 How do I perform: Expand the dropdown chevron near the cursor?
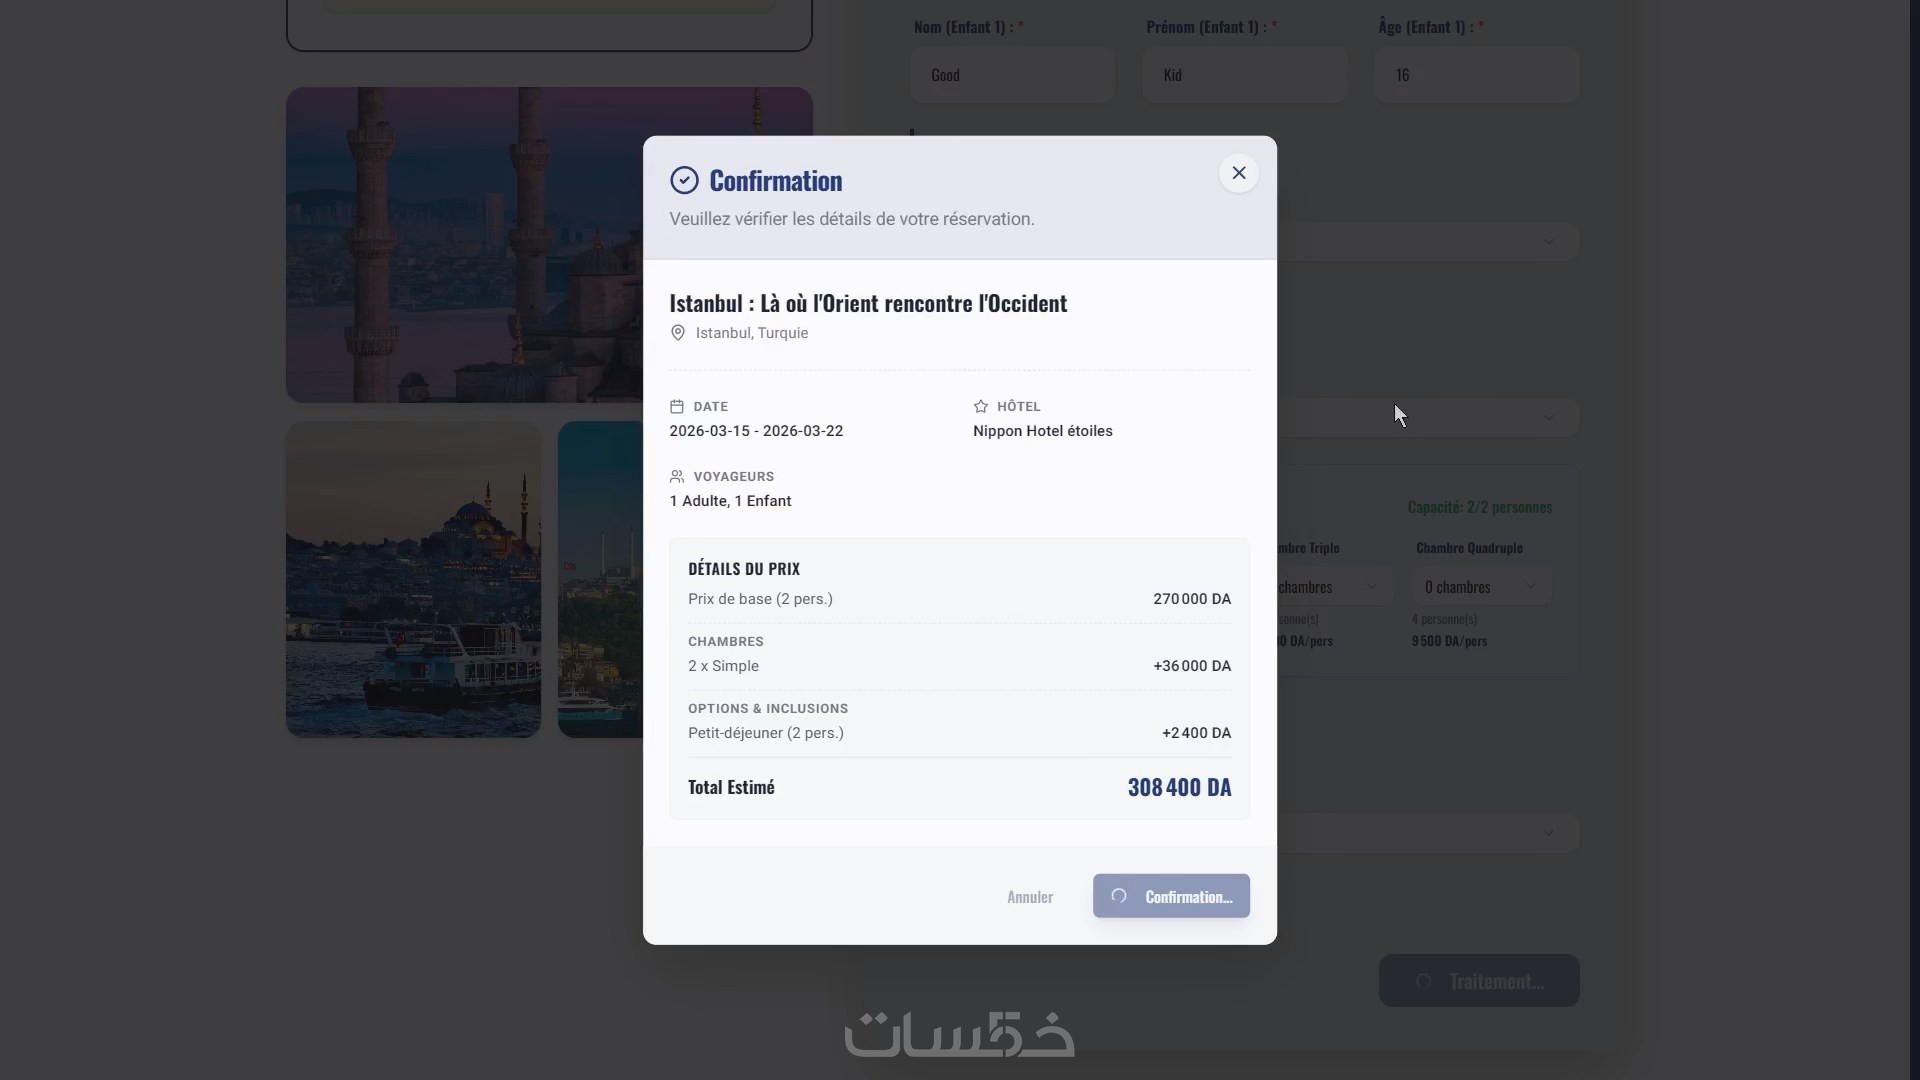point(1548,417)
